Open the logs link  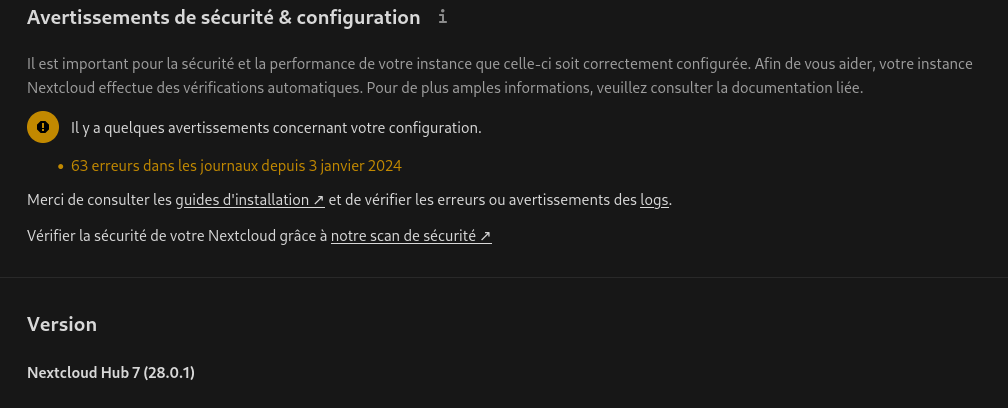(x=654, y=200)
